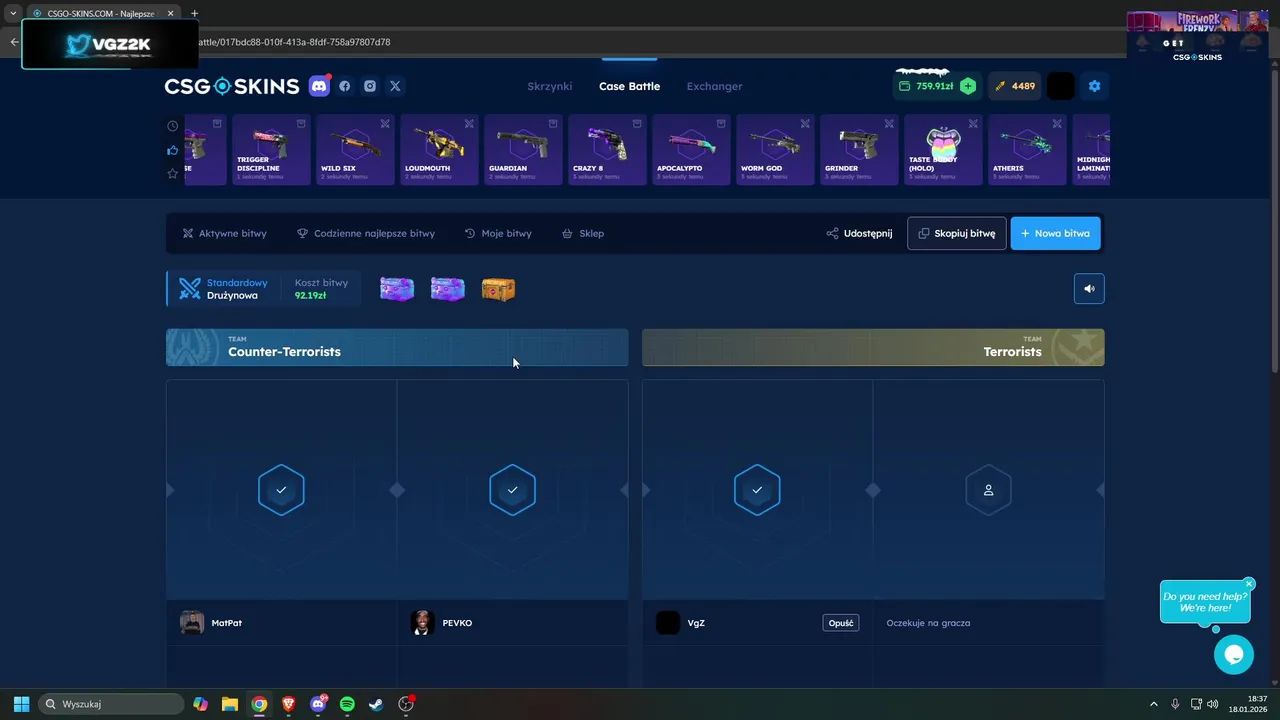Open the Instagram social icon

click(x=370, y=86)
